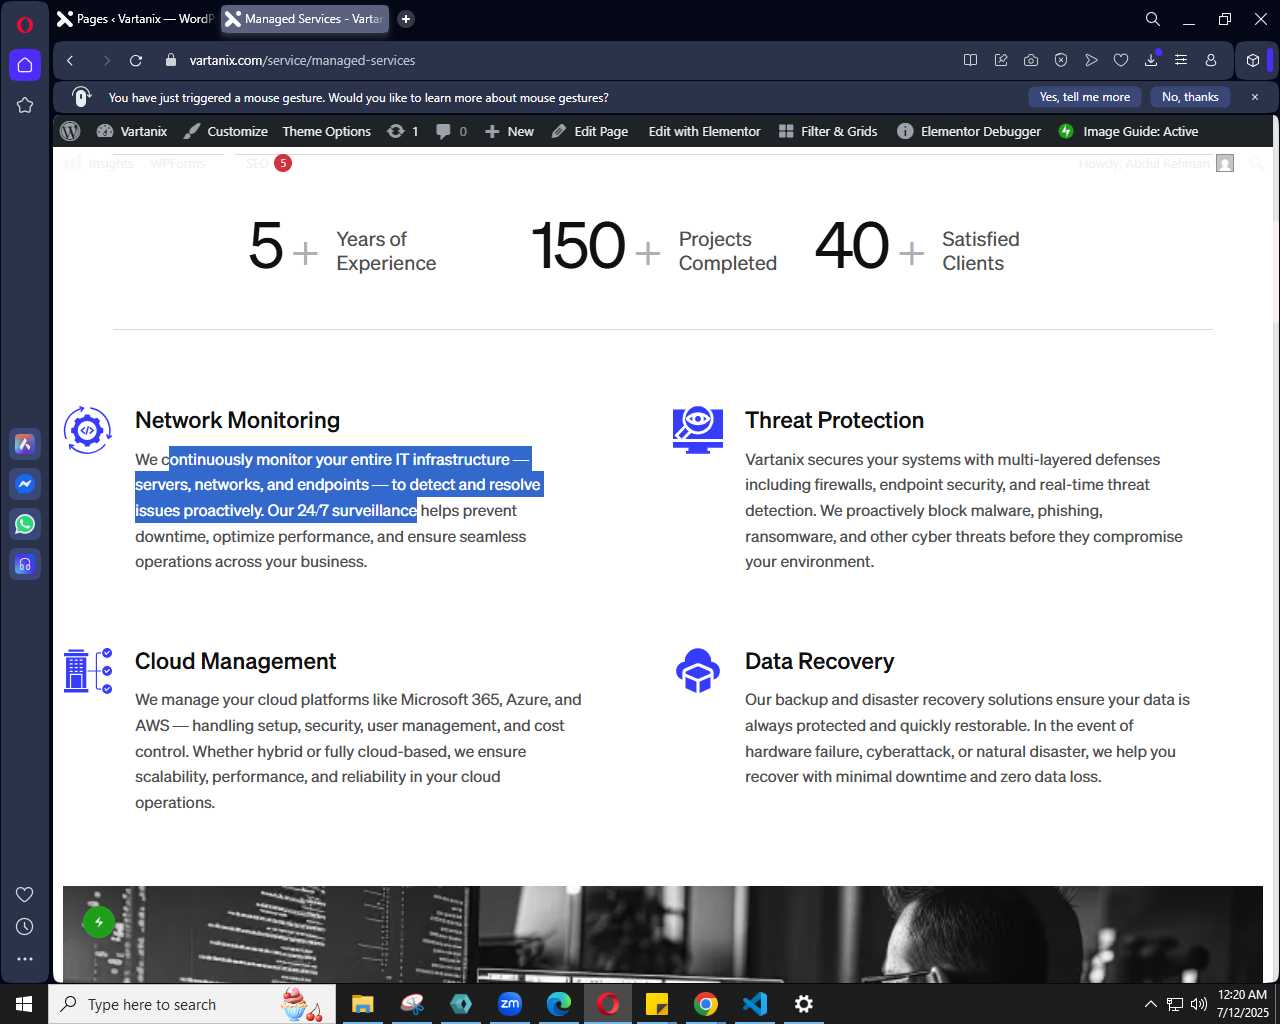Screen dimensions: 1280x1024
Task: Open the downloads icon
Action: pyautogui.click(x=1151, y=60)
